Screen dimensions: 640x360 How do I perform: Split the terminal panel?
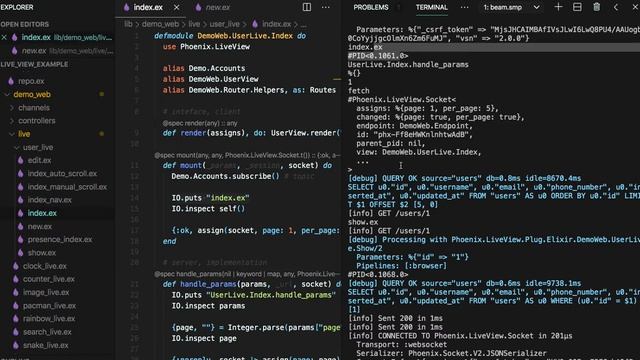[x=577, y=7]
